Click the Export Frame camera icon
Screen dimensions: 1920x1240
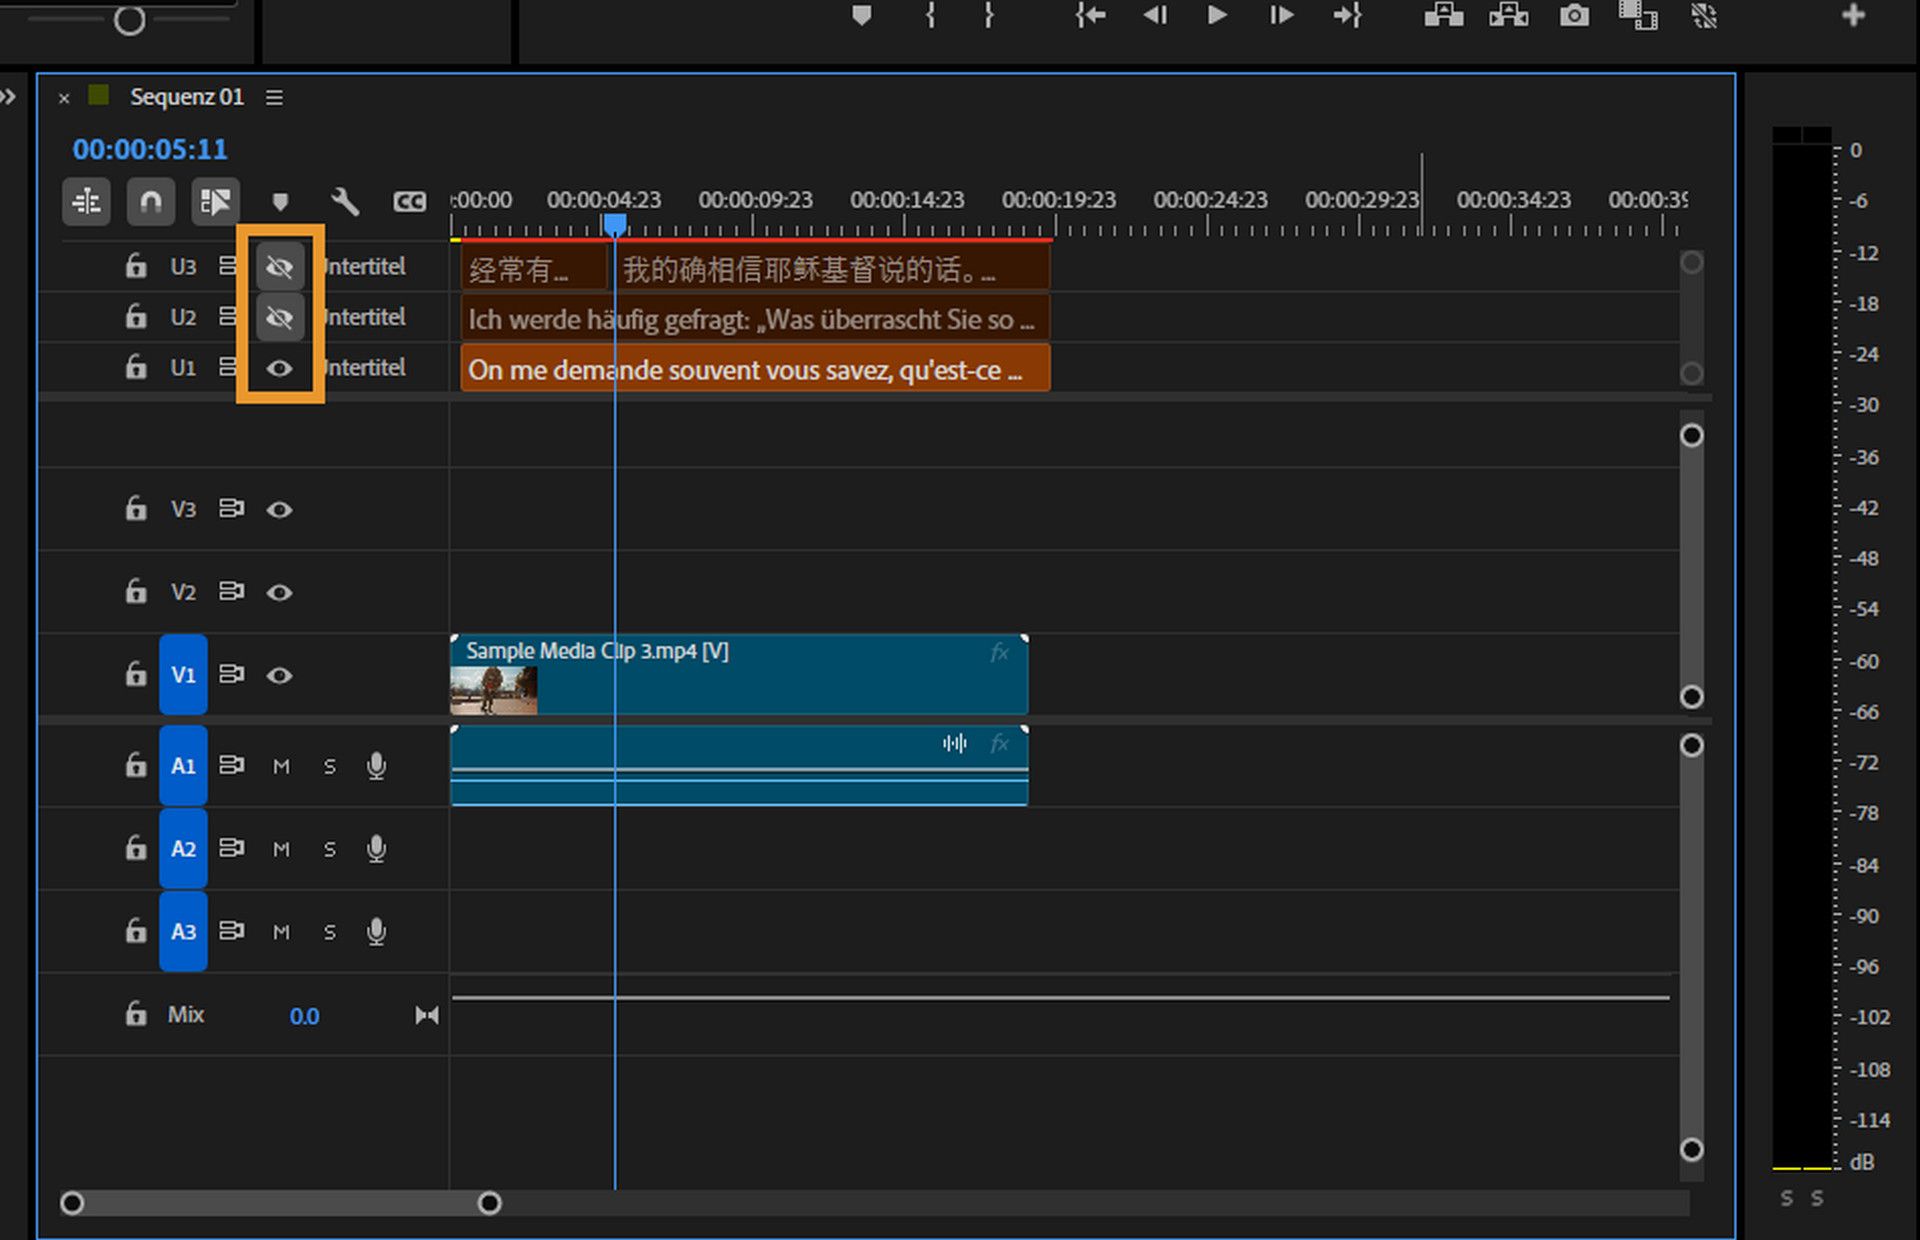[x=1574, y=16]
